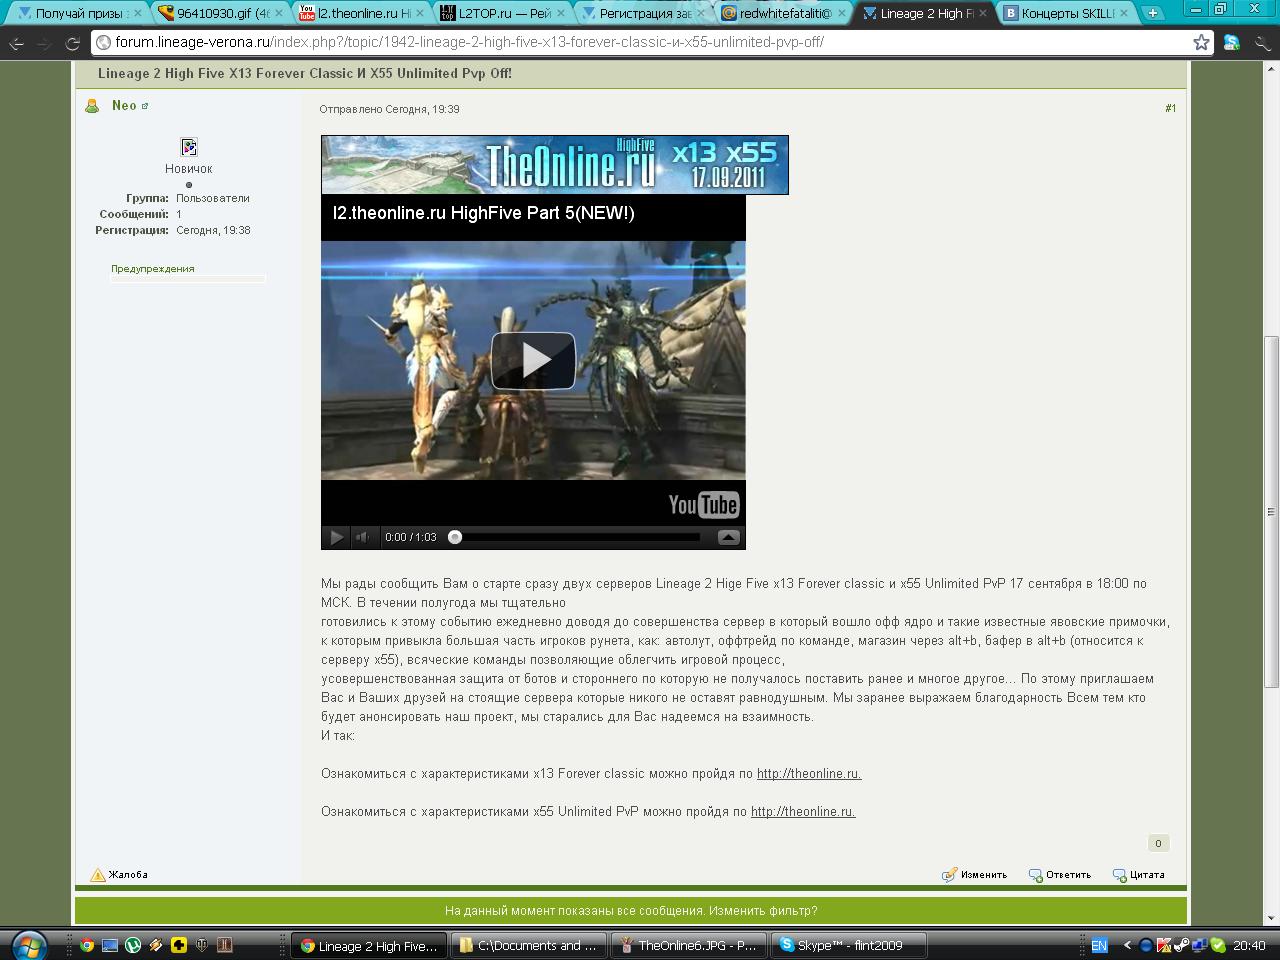Image resolution: width=1280 pixels, height=960 pixels.
Task: Open Neo's user profile link
Action: coord(124,105)
